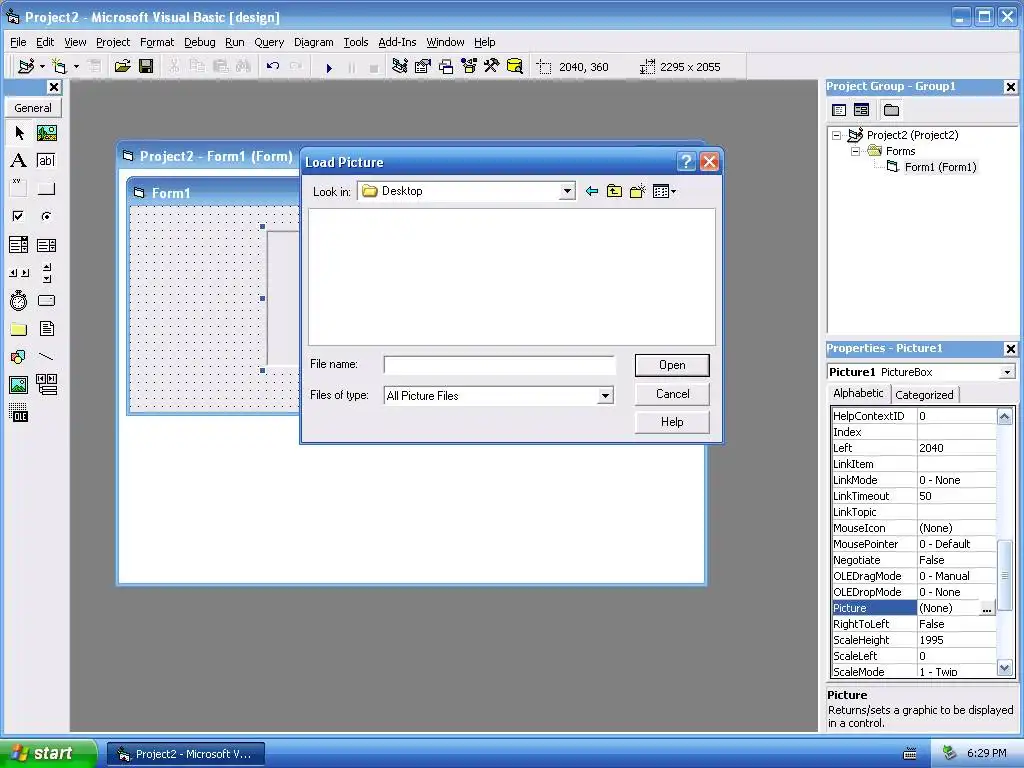Select the Label tool (A icon)
Image resolution: width=1024 pixels, height=768 pixels.
click(x=19, y=161)
